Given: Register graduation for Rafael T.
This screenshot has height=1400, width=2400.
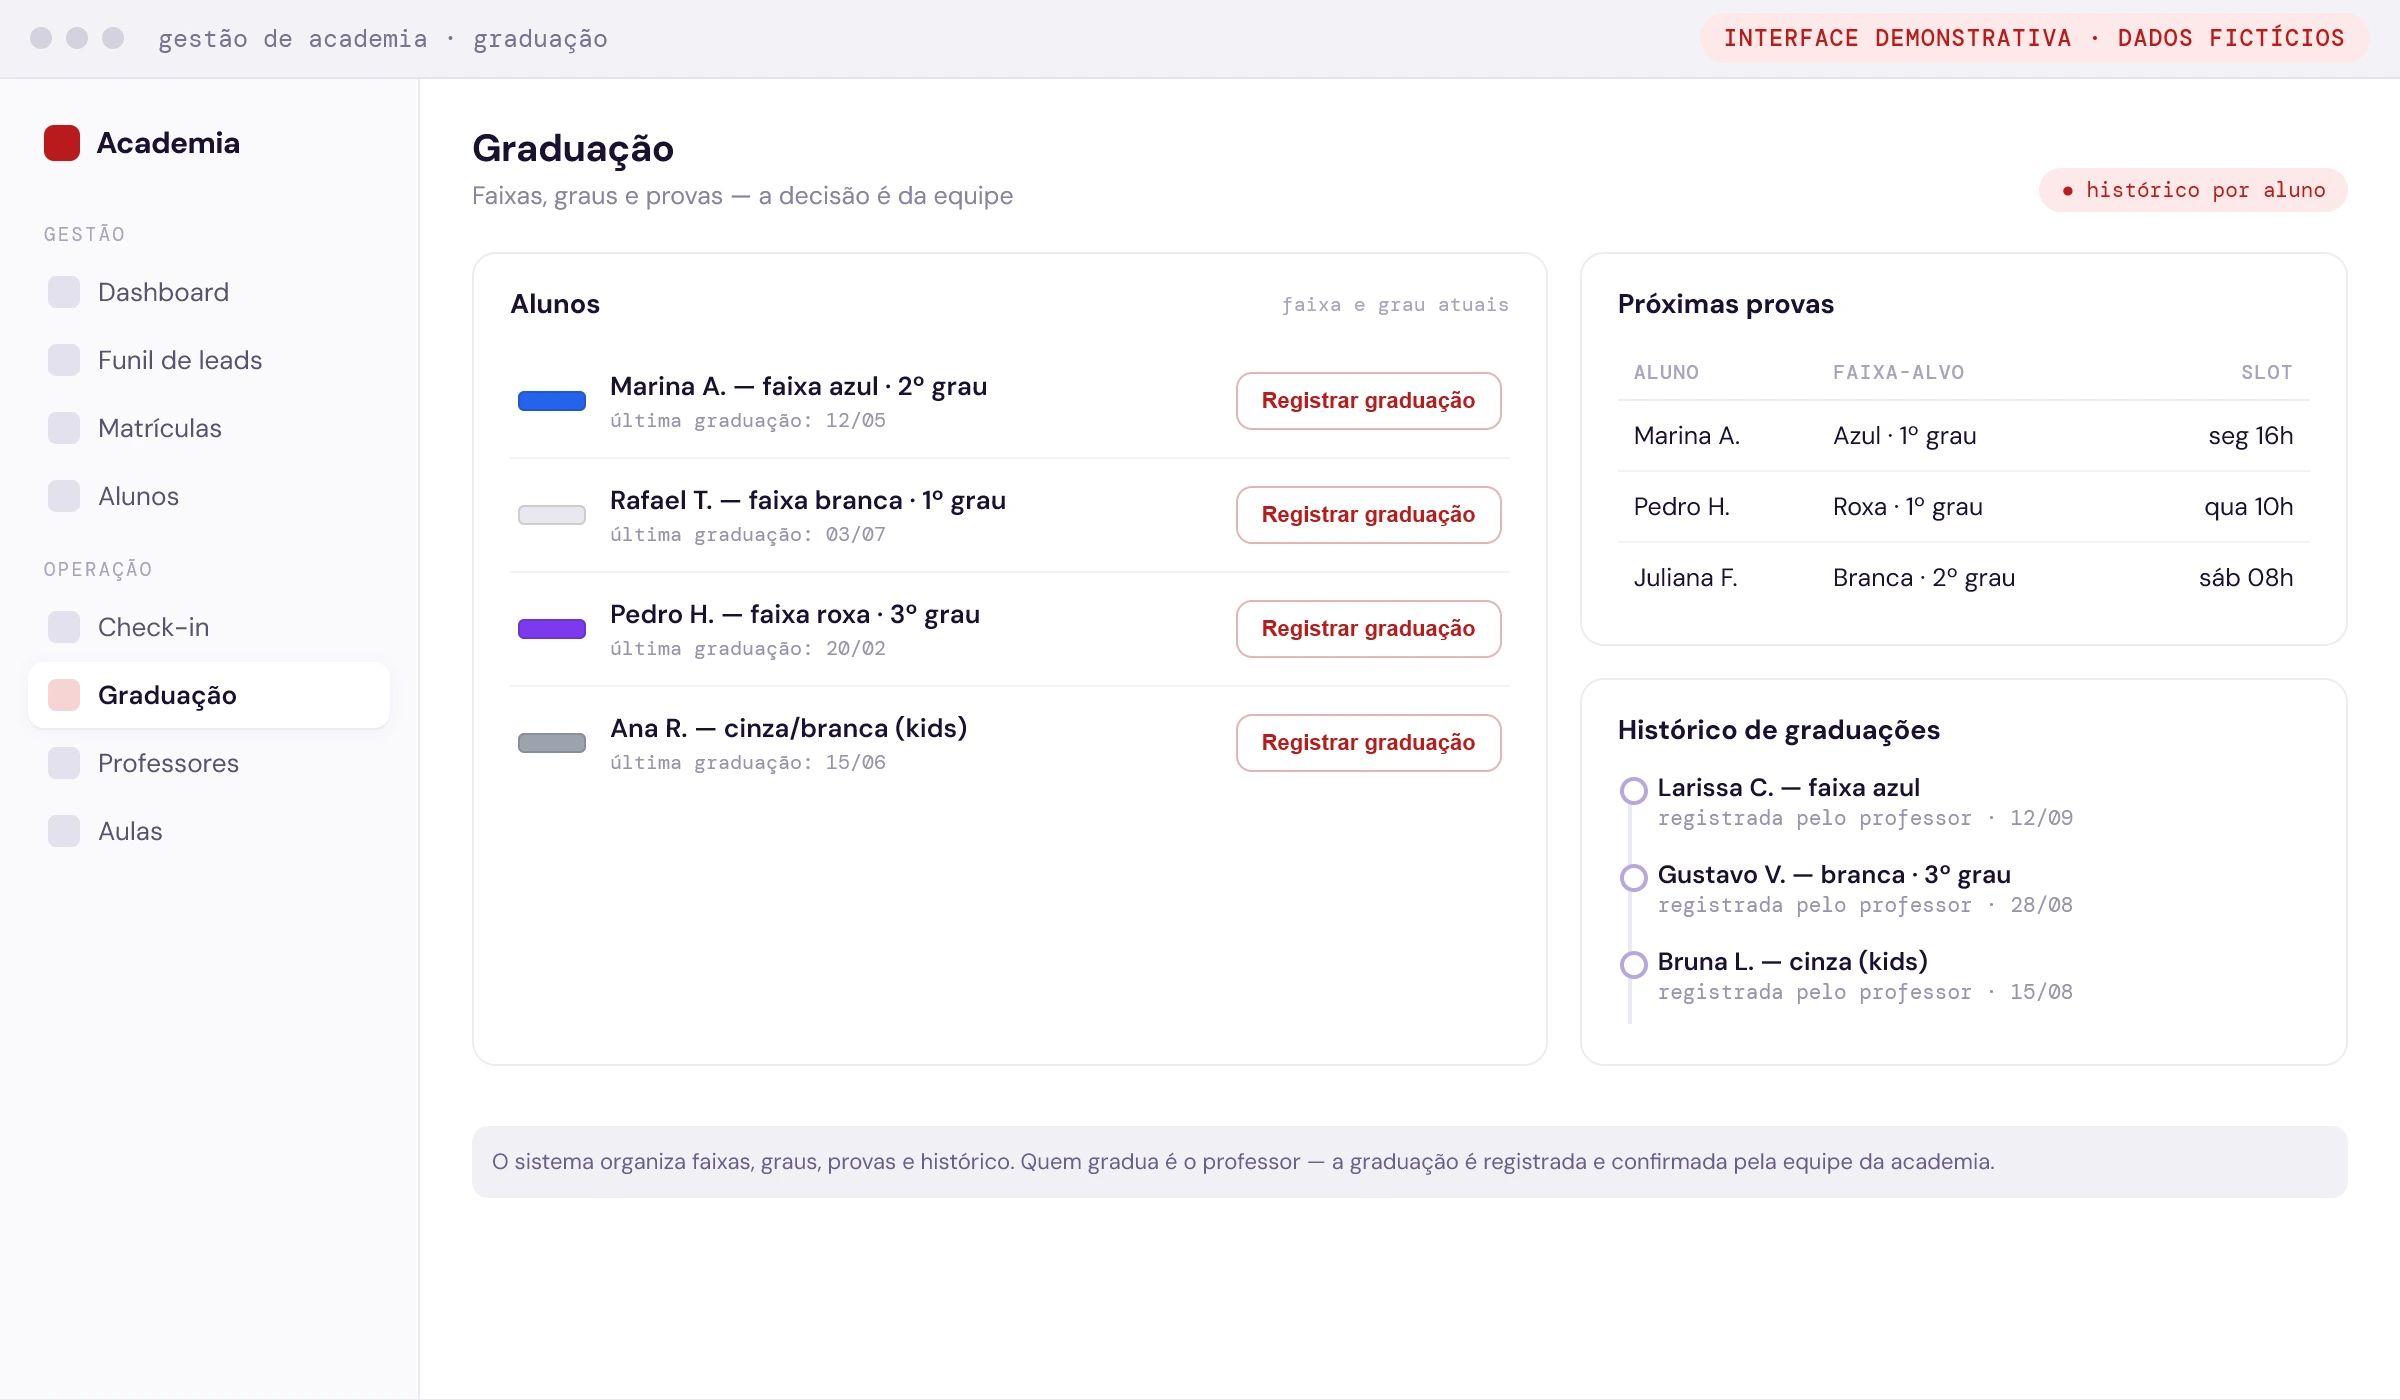Looking at the screenshot, I should point(1368,515).
